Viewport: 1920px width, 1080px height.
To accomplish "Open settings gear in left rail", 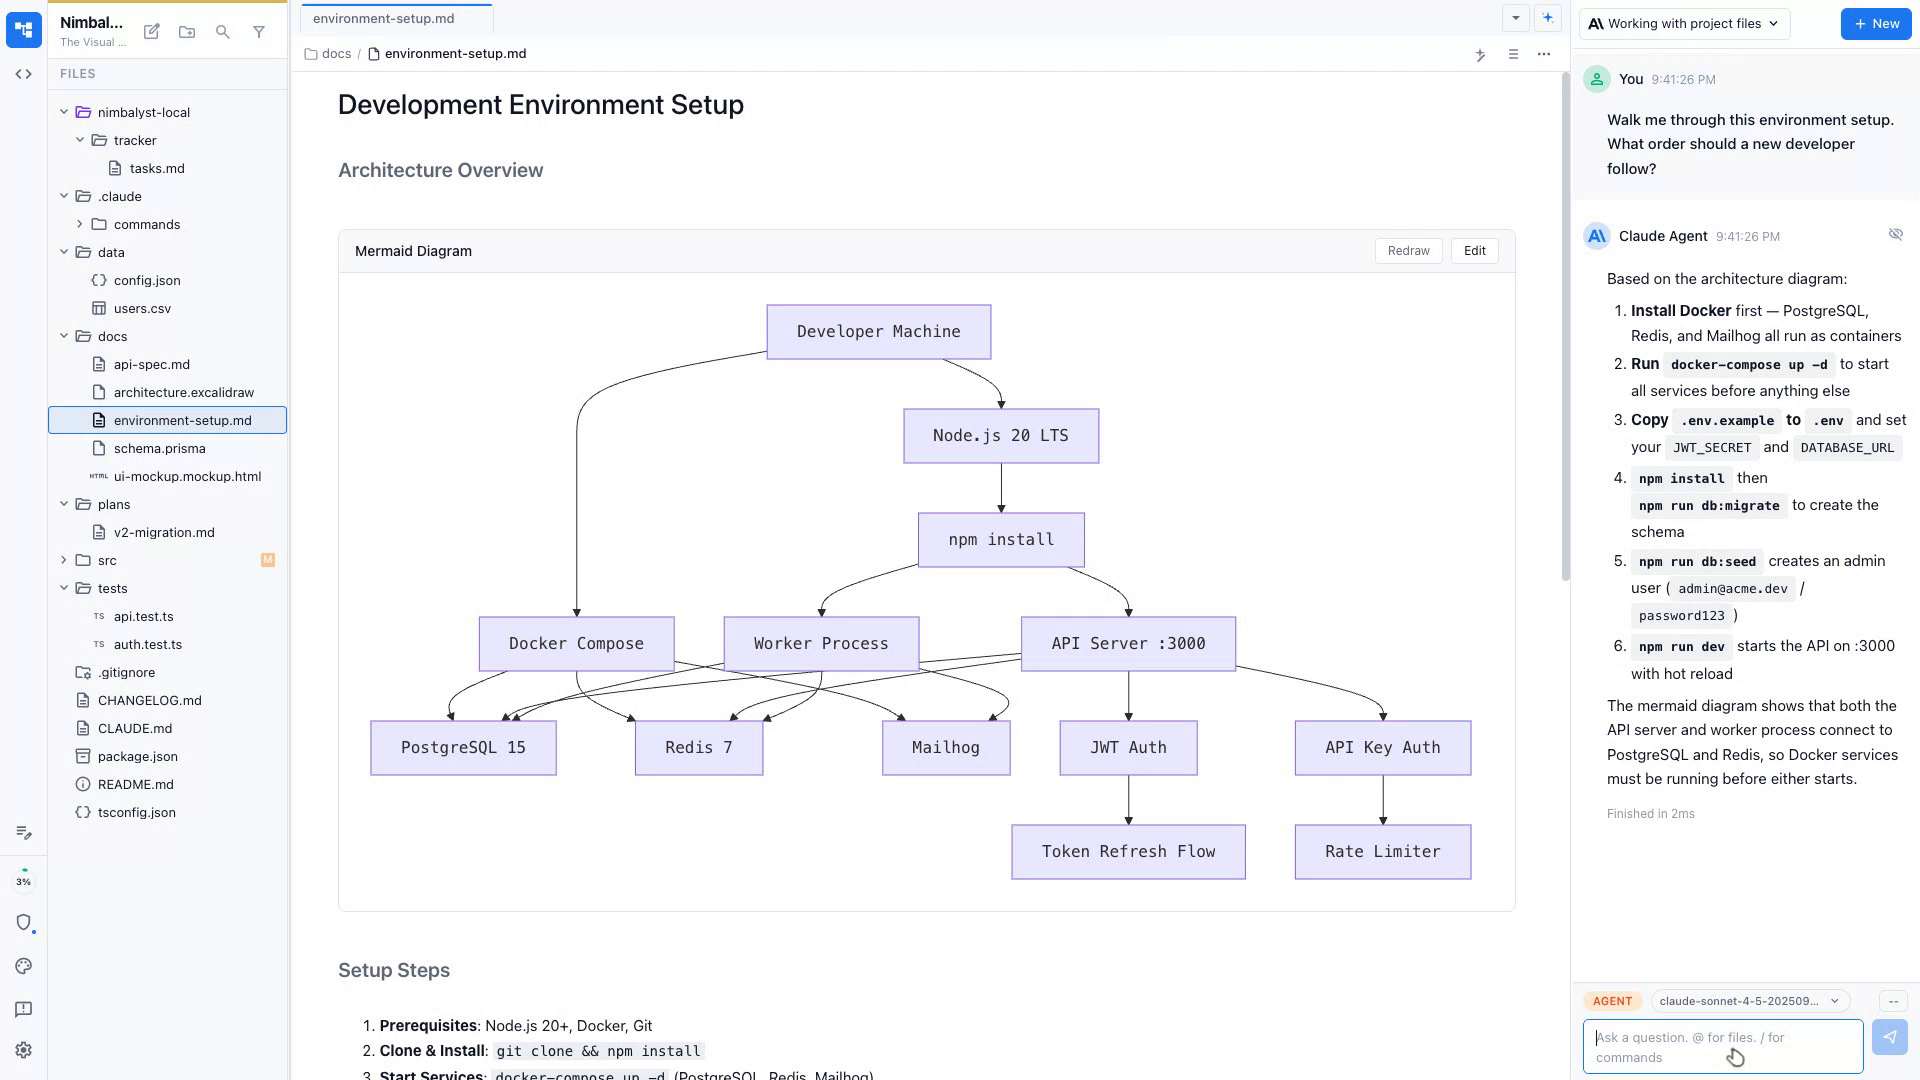I will pos(24,1050).
